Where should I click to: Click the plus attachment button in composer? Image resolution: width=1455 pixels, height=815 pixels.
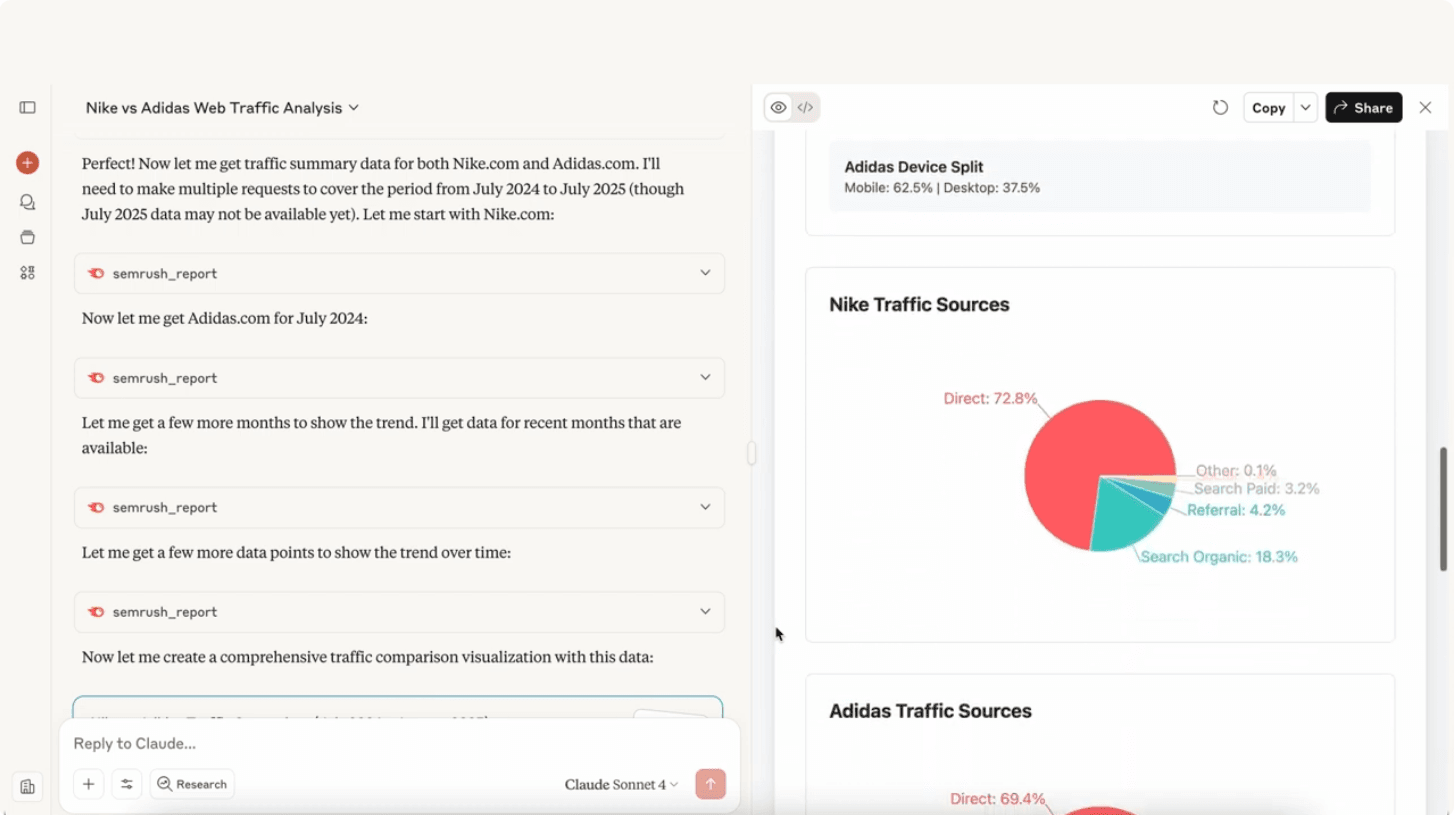click(88, 784)
